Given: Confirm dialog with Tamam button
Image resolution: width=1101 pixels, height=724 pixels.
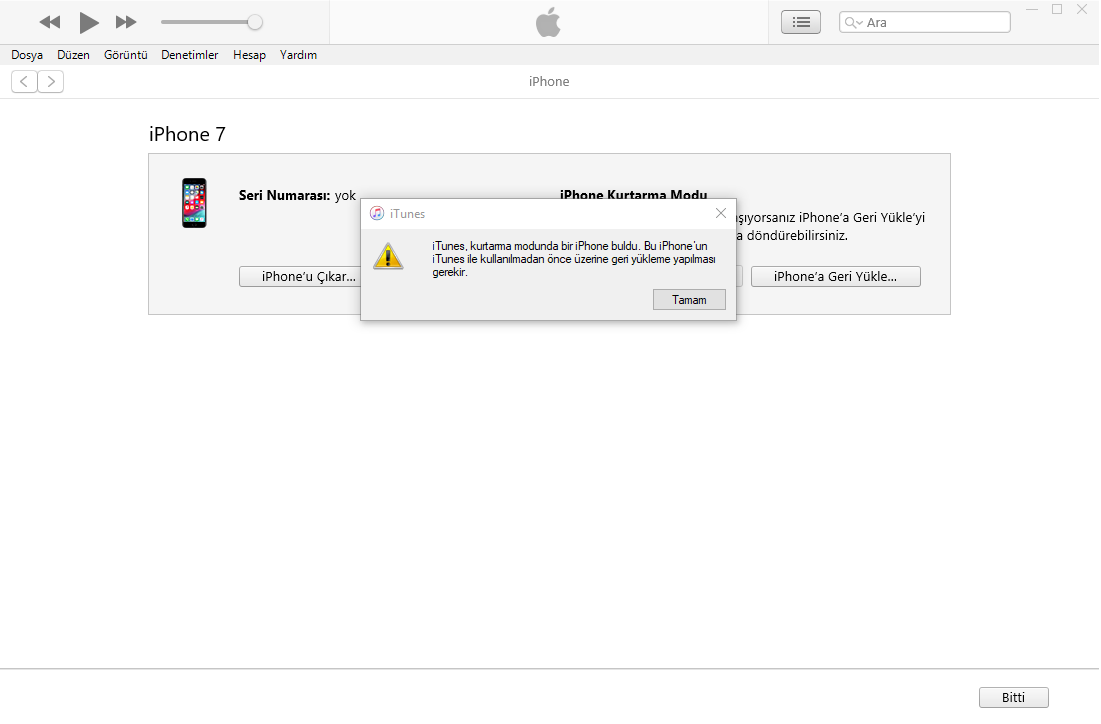Looking at the screenshot, I should tap(689, 300).
